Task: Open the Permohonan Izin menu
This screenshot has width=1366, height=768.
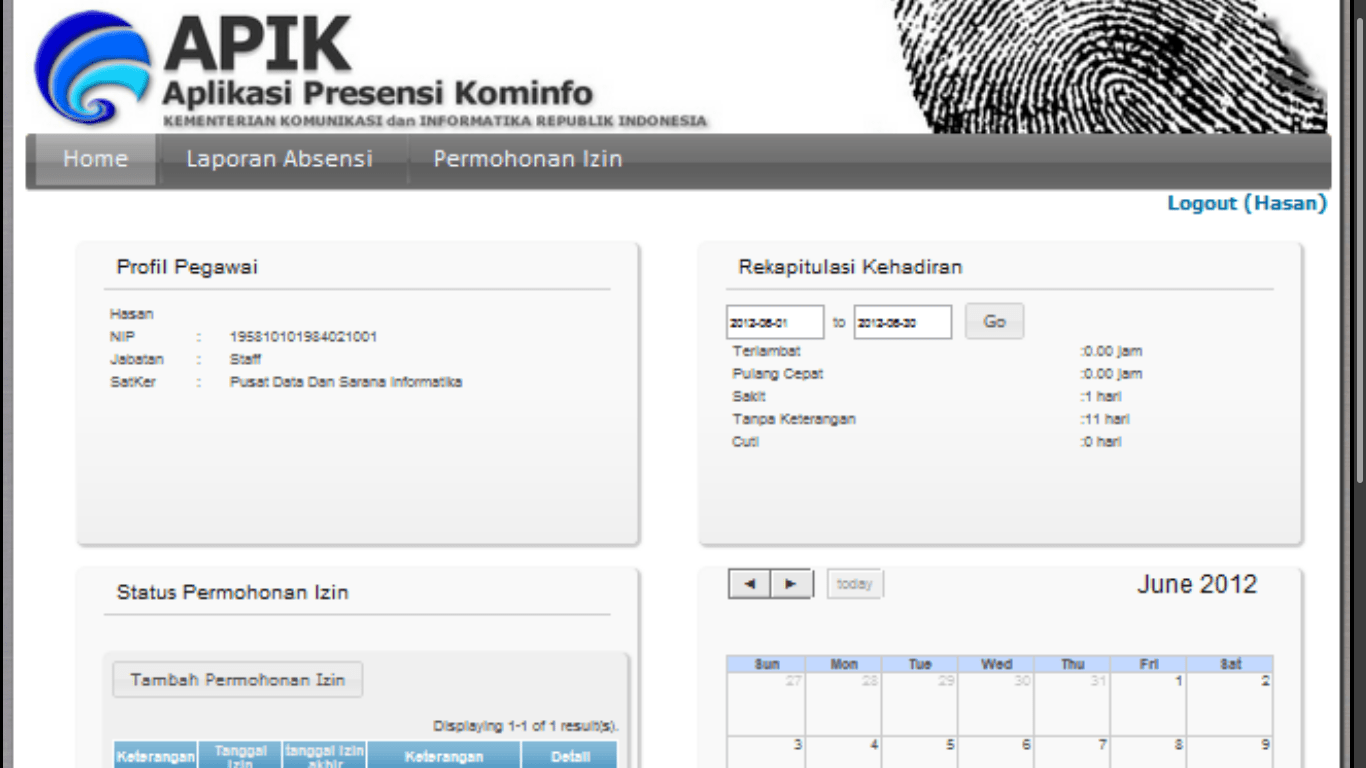Action: pos(528,159)
